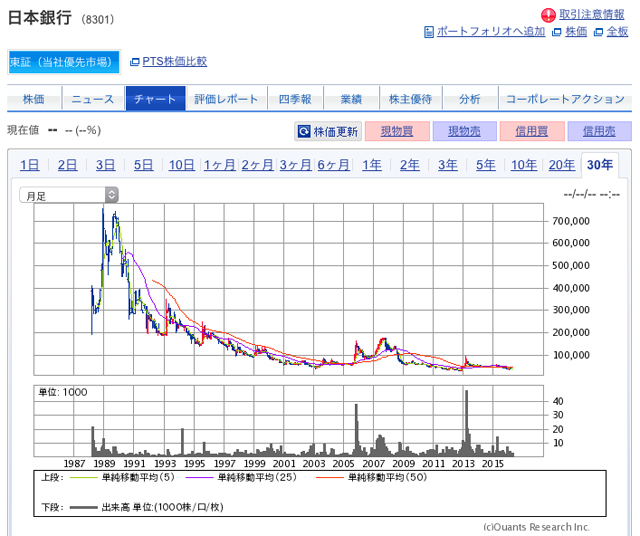This screenshot has width=640, height=536.
Task: Select the 30年 chart range
Action: [x=600, y=165]
